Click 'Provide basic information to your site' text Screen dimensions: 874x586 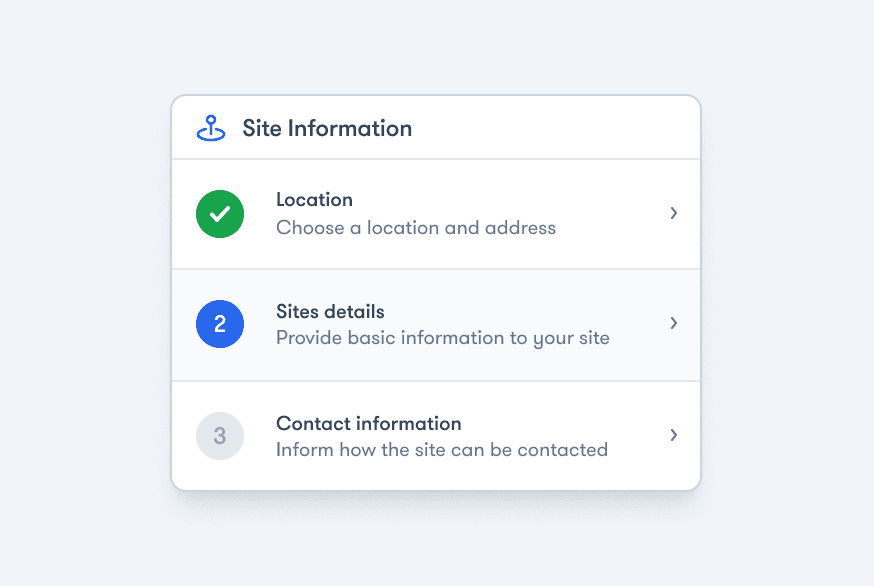[443, 338]
